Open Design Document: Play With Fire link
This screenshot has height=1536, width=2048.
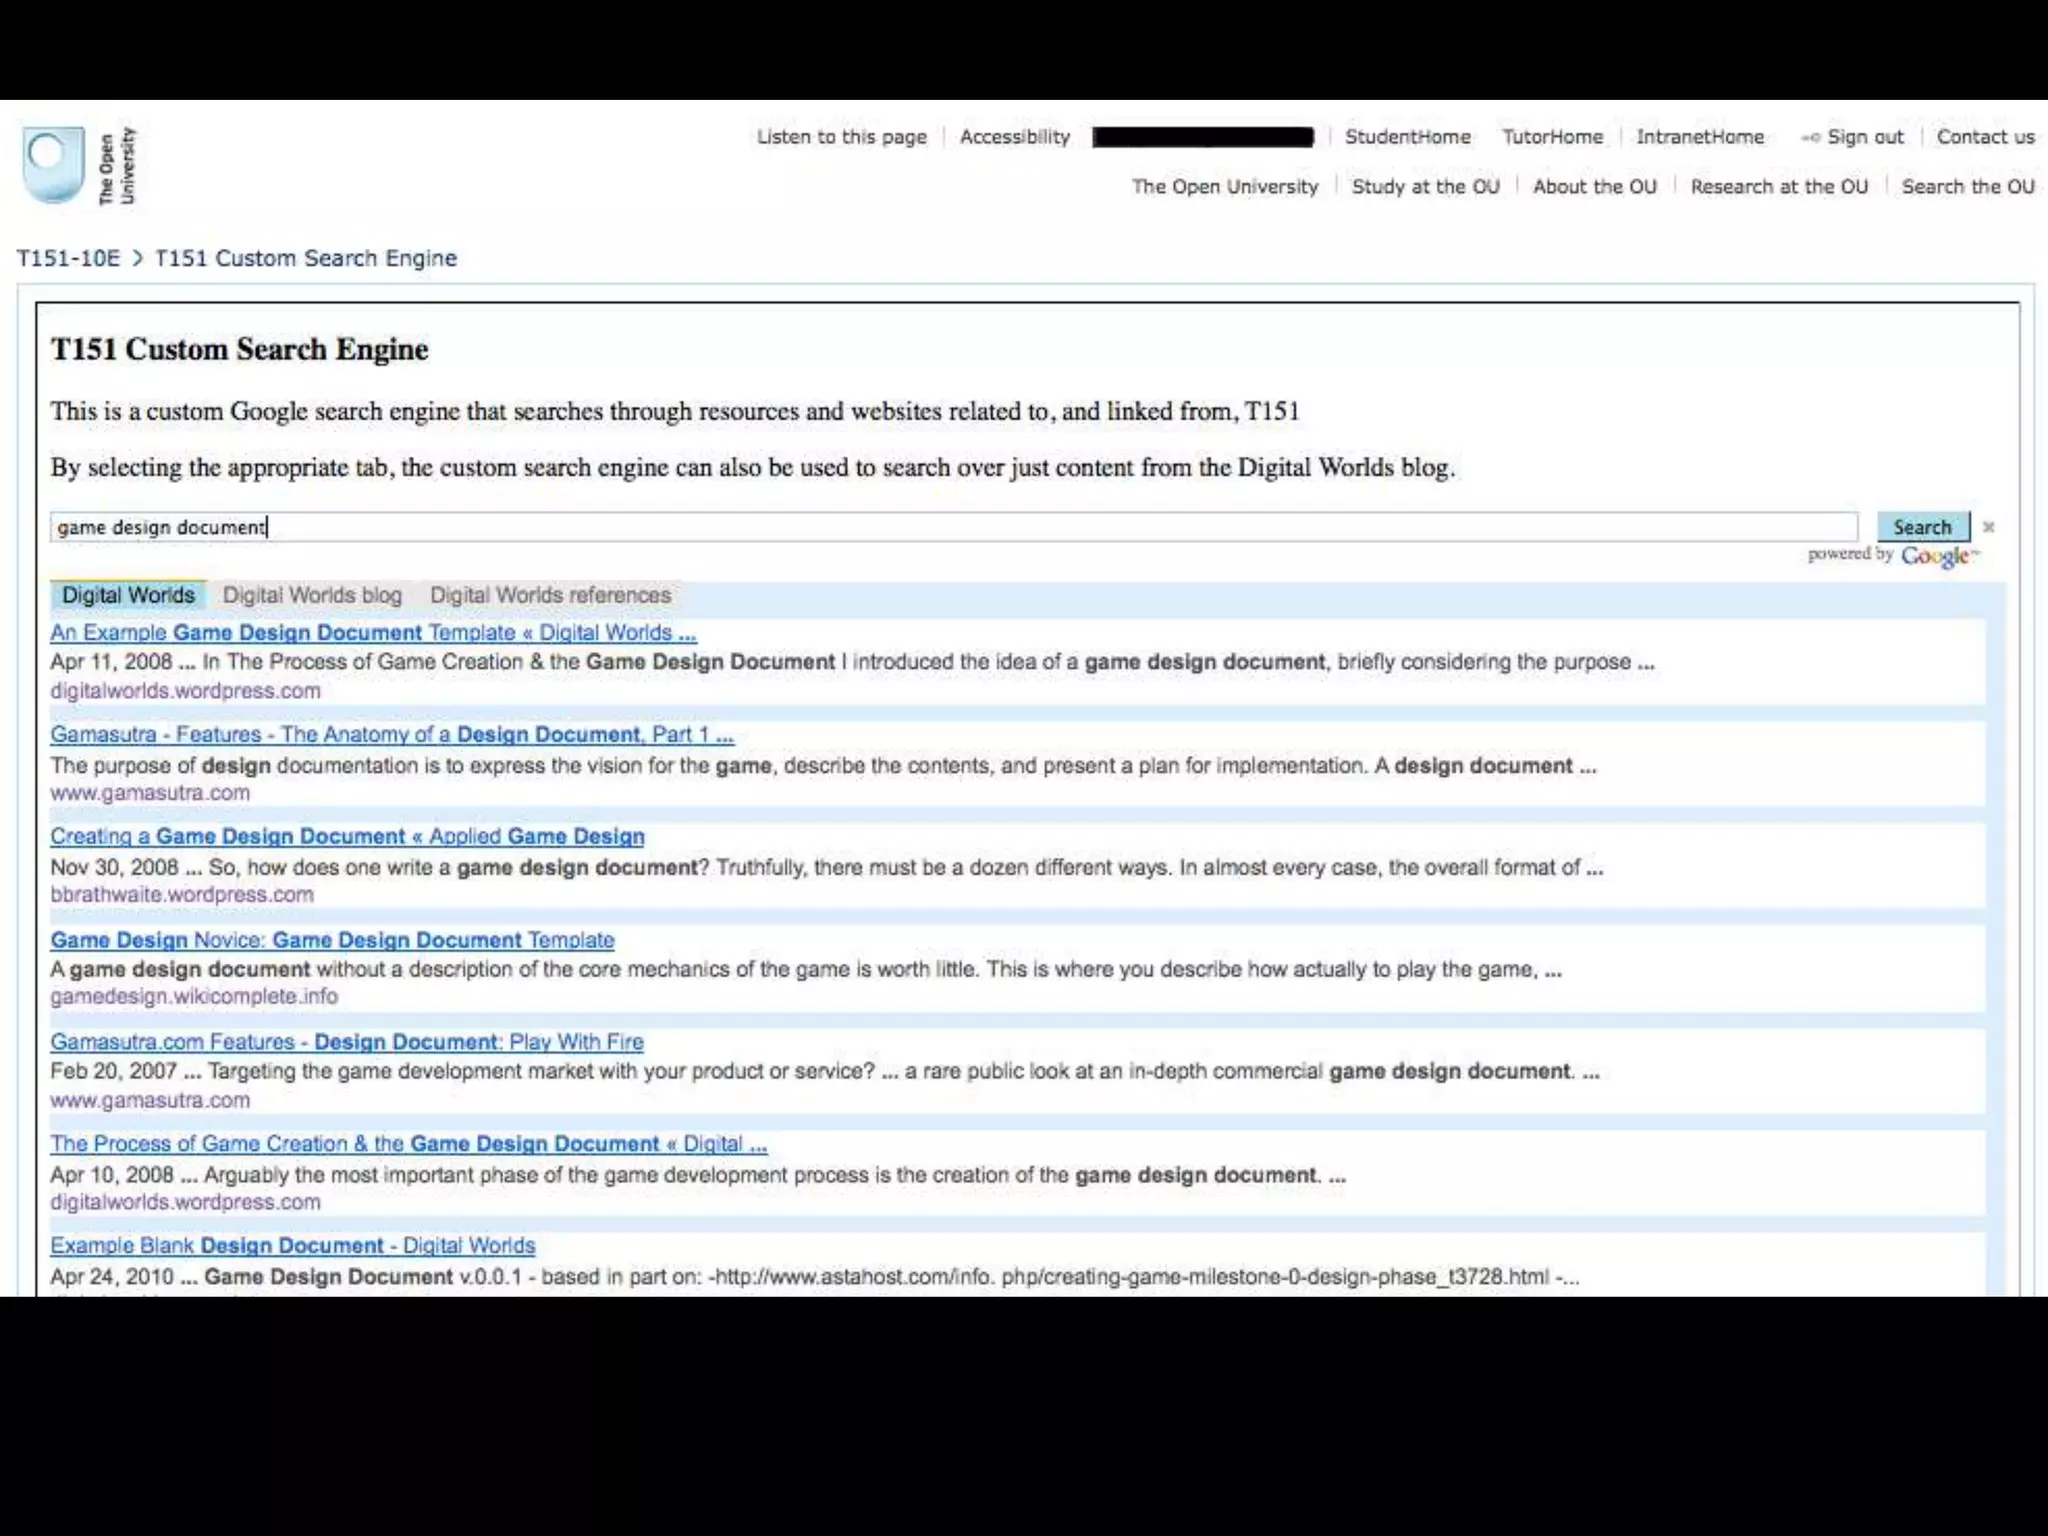point(347,1042)
